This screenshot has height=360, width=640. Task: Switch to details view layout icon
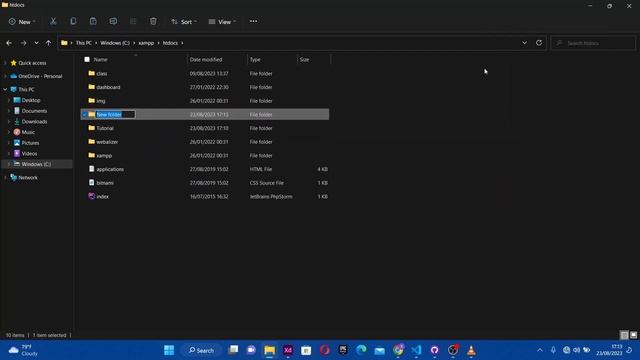(x=624, y=335)
